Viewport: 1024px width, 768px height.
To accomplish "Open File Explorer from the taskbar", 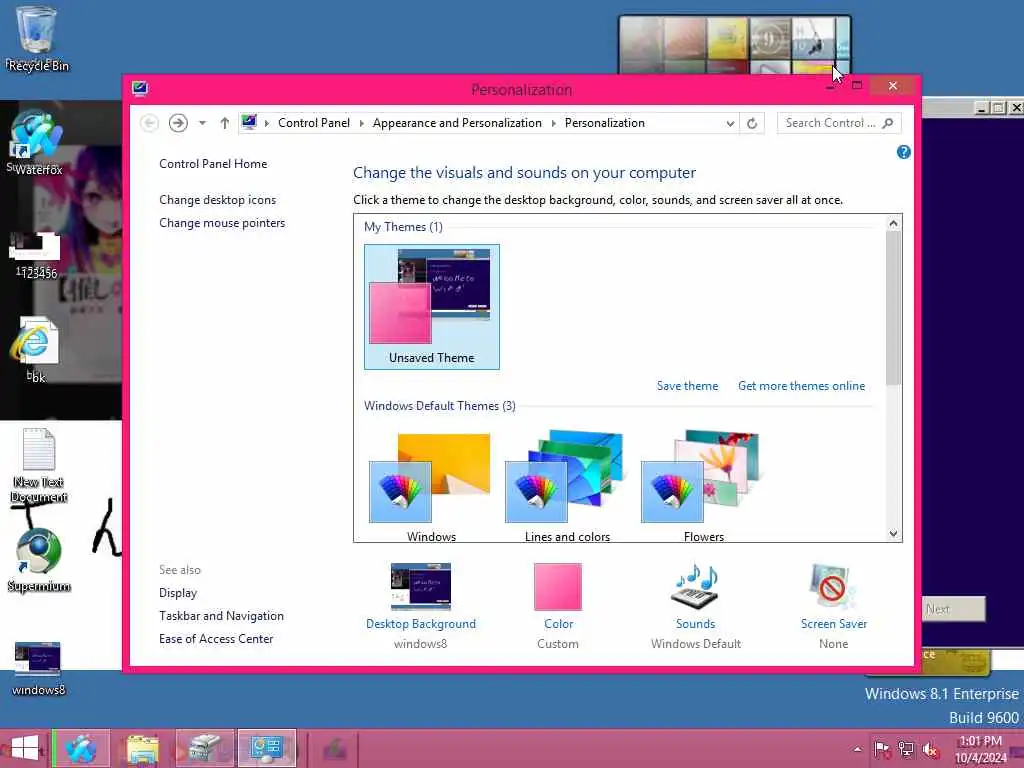I will pyautogui.click(x=142, y=748).
